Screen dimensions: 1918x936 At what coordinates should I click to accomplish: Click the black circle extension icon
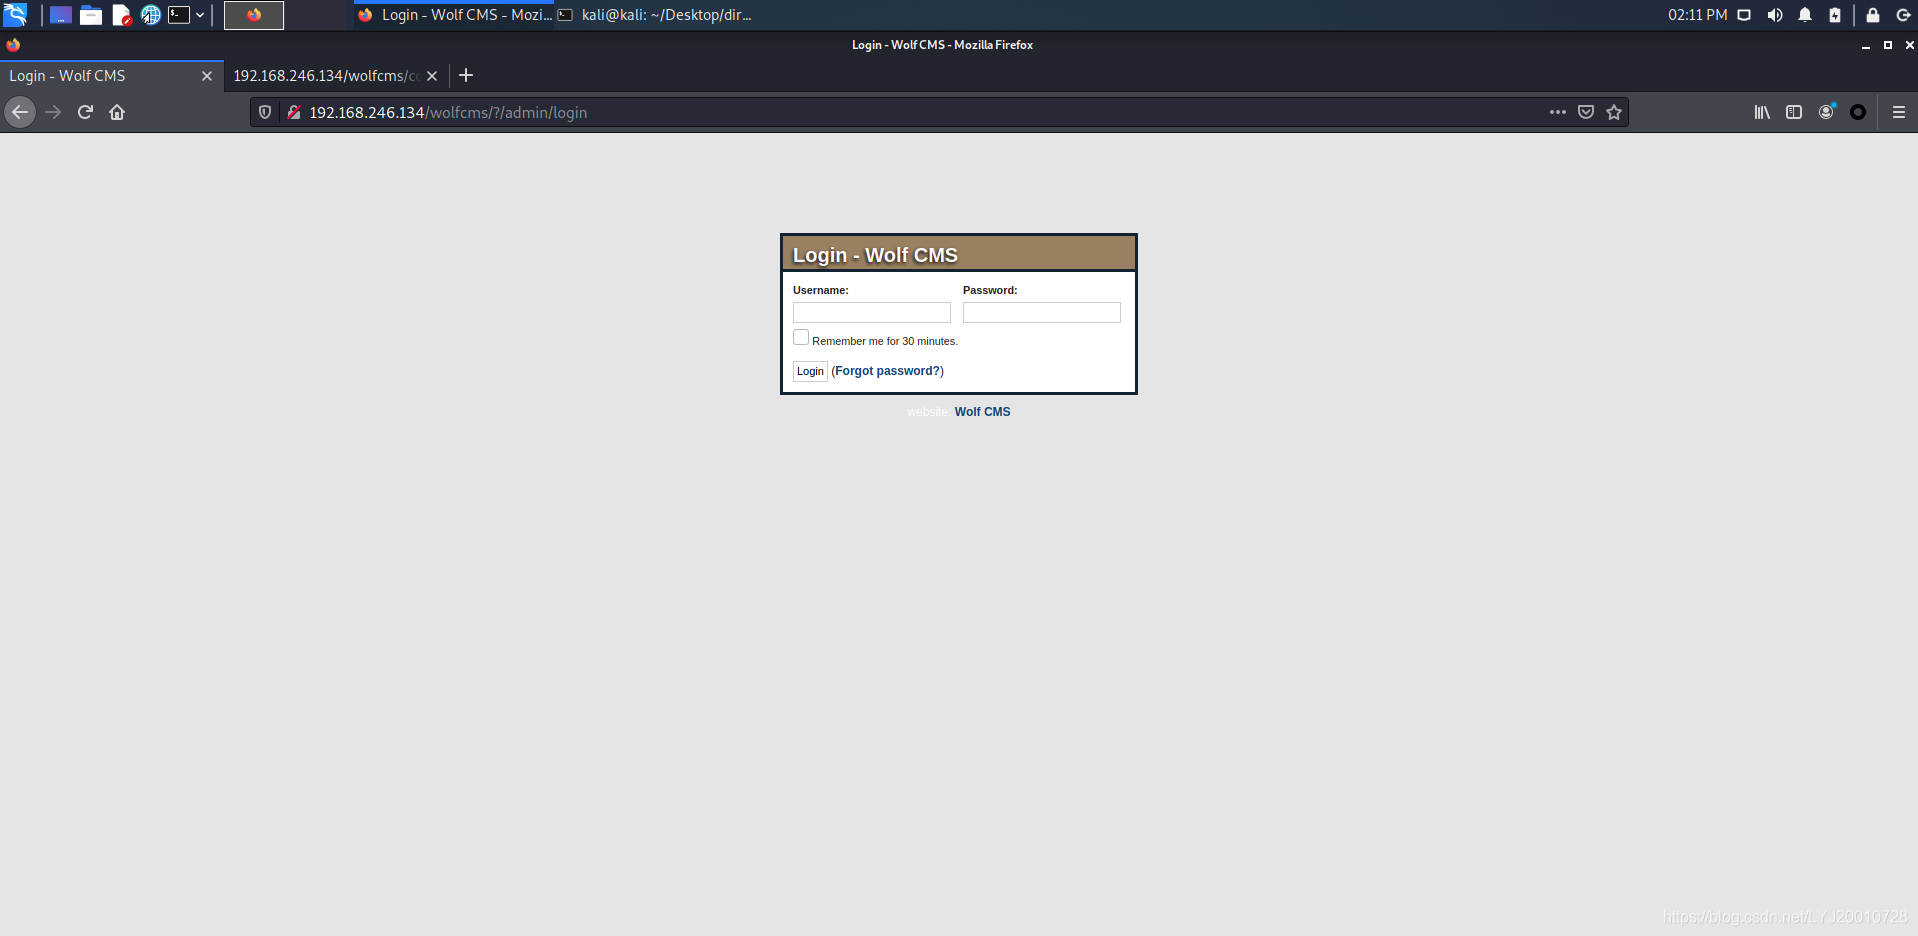pos(1858,112)
